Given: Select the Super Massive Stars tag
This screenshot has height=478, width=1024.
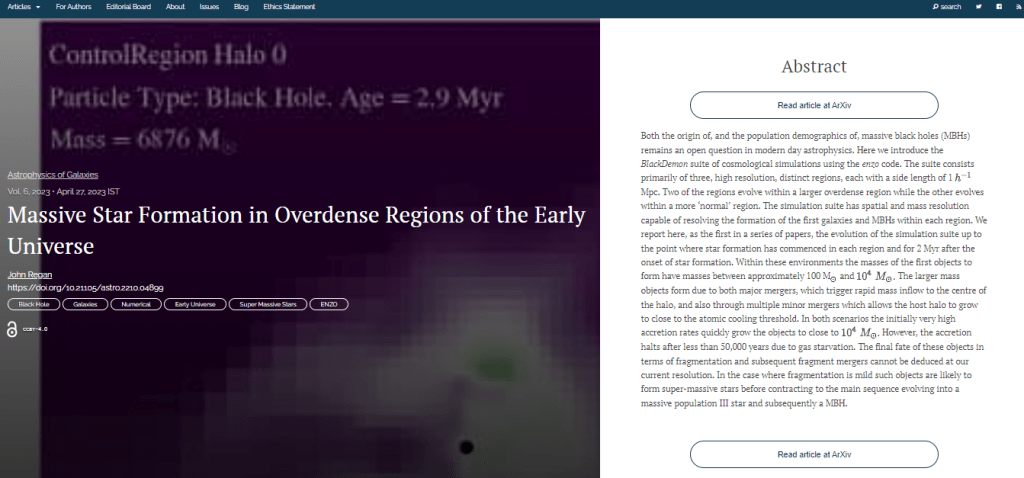Looking at the screenshot, I should 267,304.
